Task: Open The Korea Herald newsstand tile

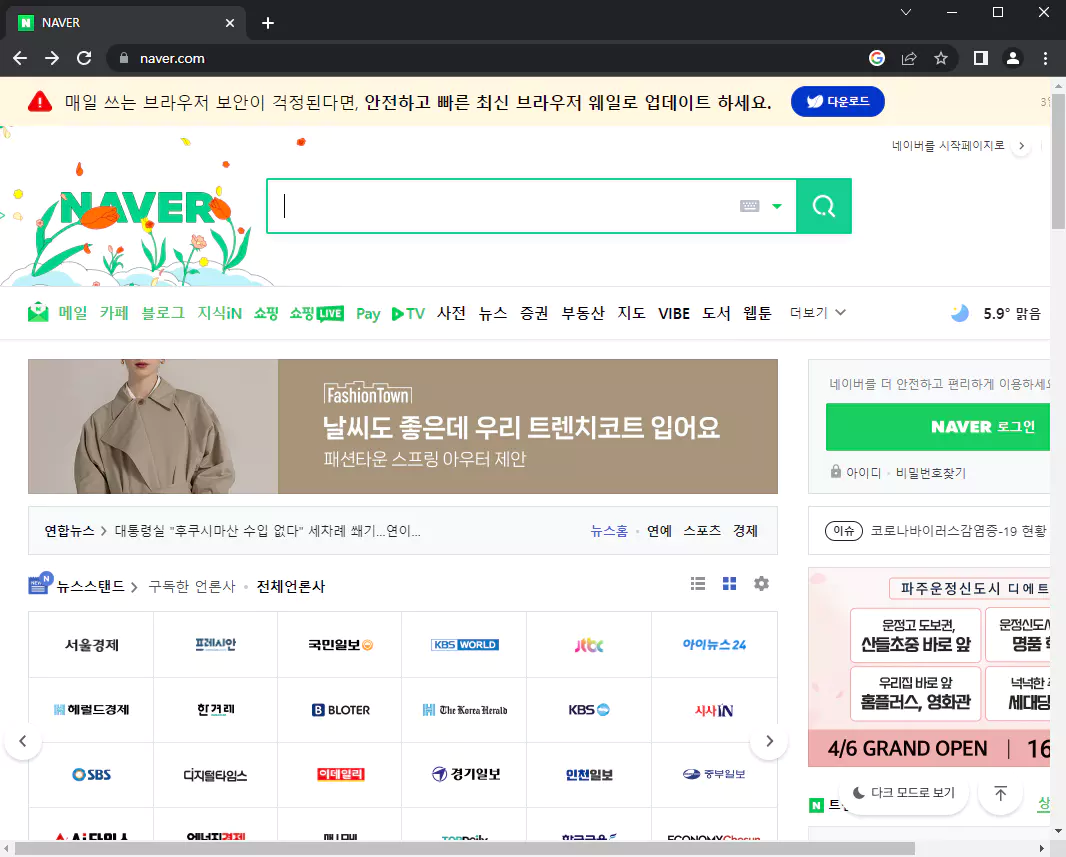Action: pos(464,710)
